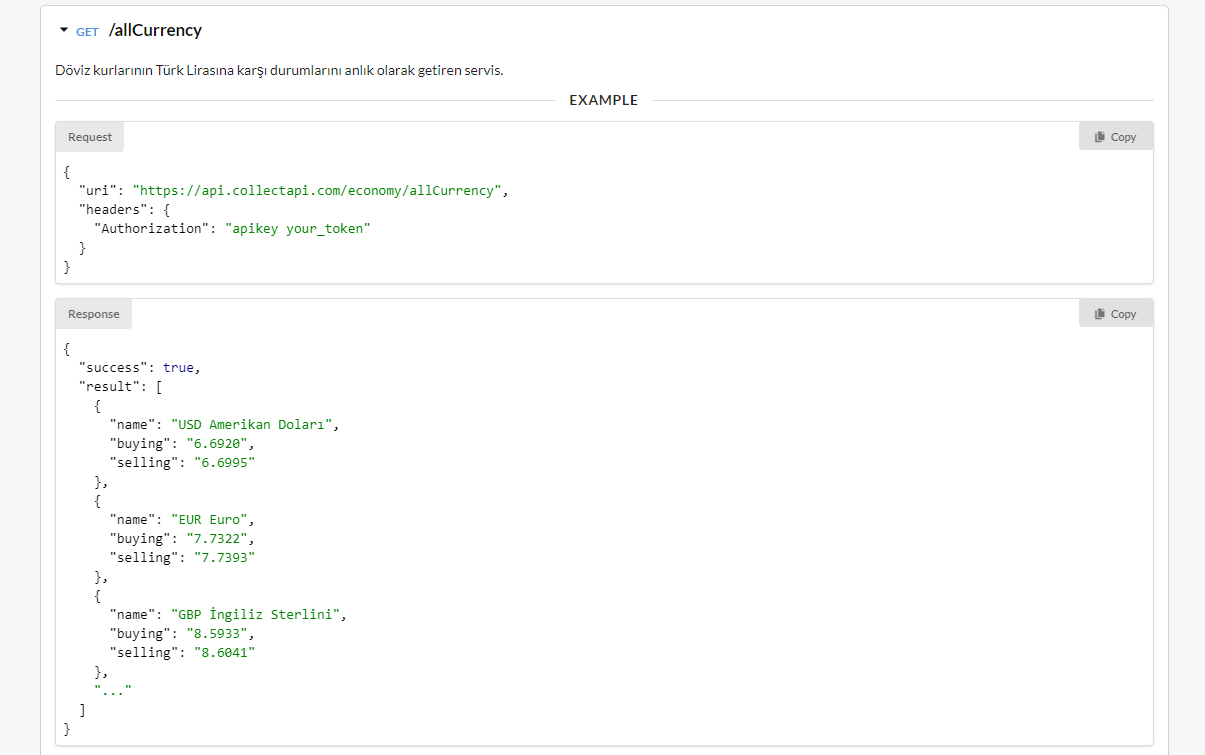1205x755 pixels.
Task: Click the "Authorization" key in request
Action: click(x=152, y=228)
